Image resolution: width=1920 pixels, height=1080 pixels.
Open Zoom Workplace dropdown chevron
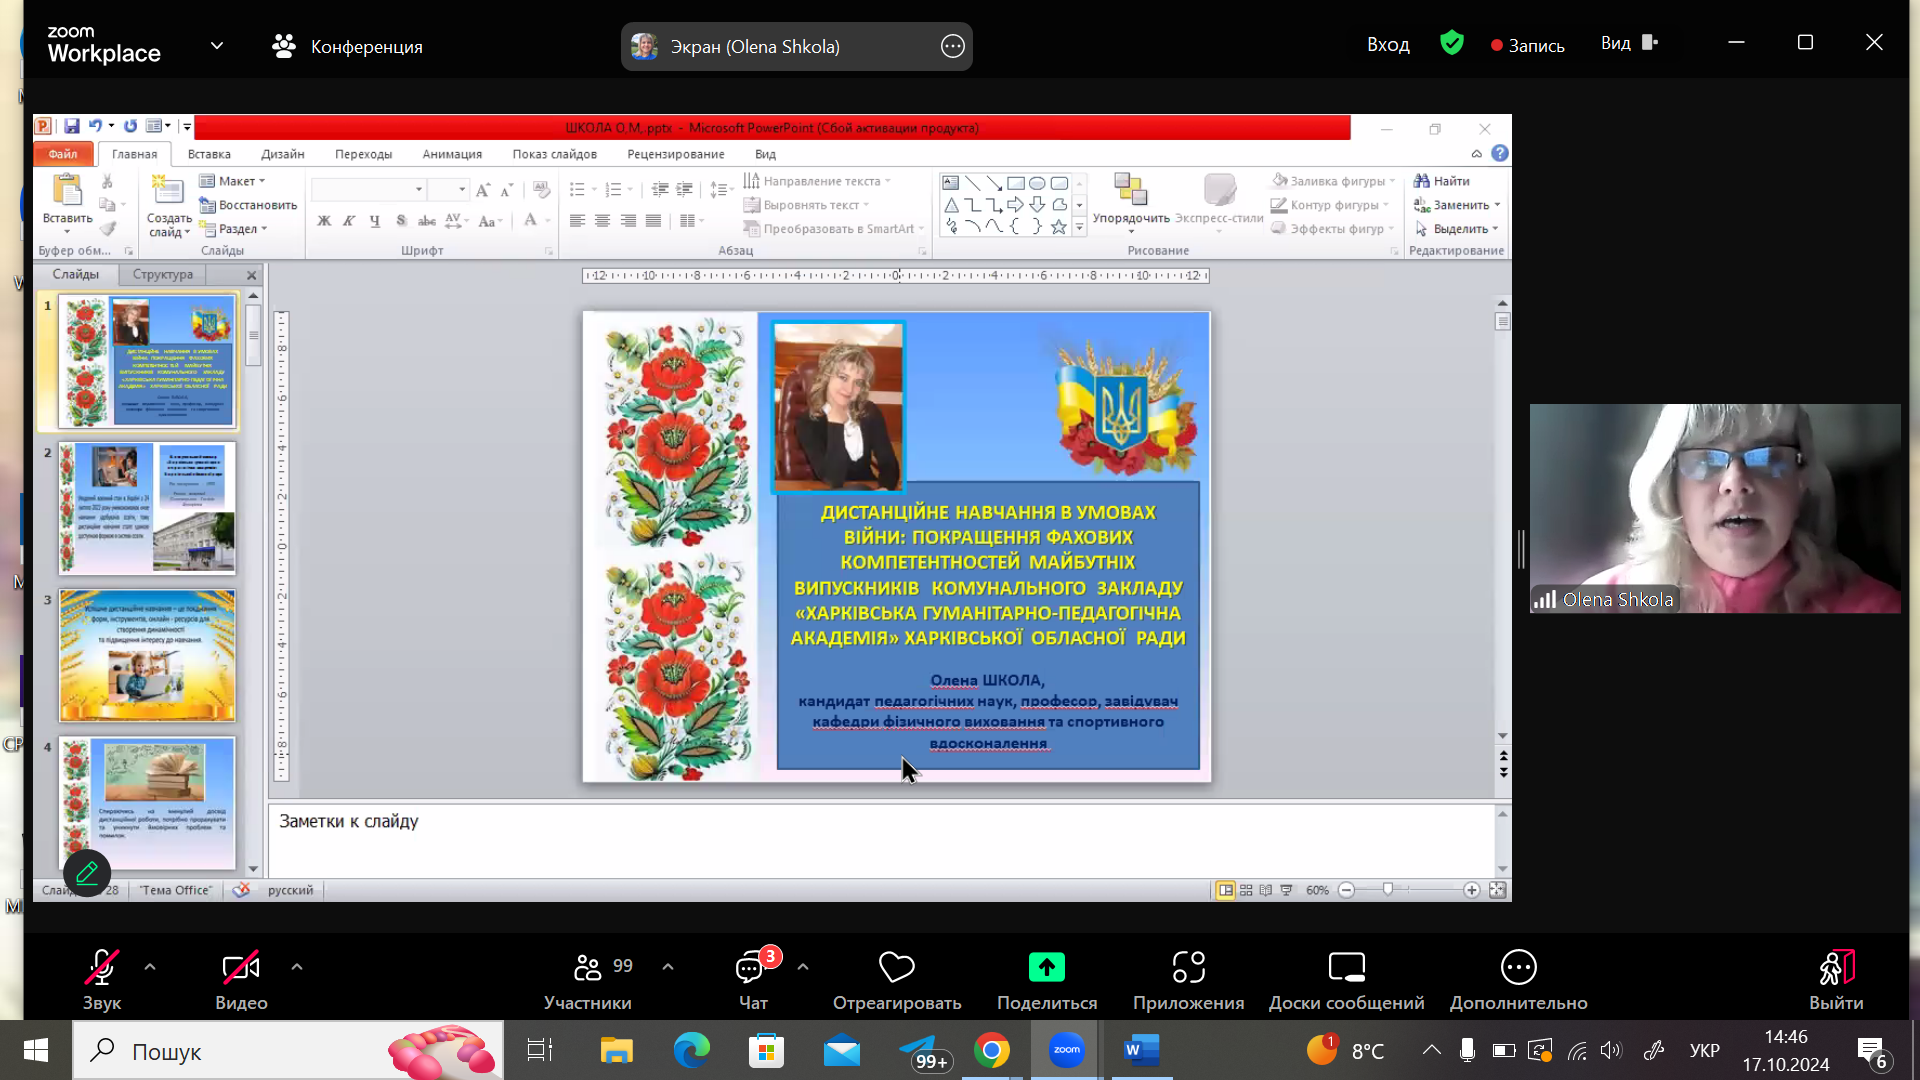tap(217, 46)
